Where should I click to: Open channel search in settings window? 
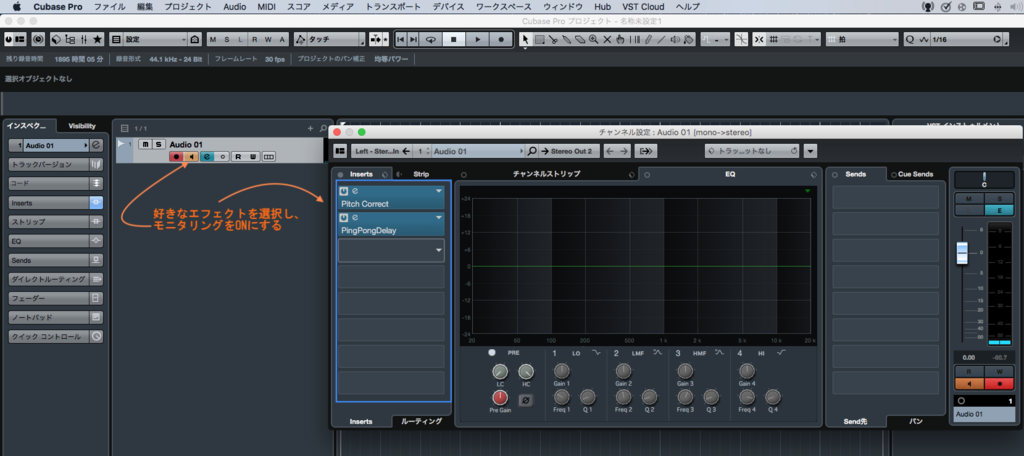click(x=532, y=151)
